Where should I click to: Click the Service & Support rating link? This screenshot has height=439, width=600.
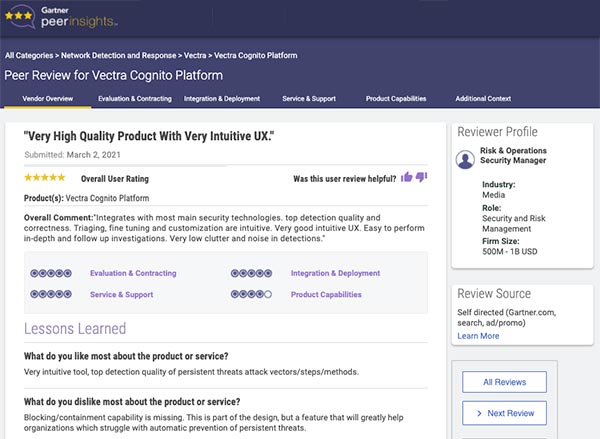point(121,295)
